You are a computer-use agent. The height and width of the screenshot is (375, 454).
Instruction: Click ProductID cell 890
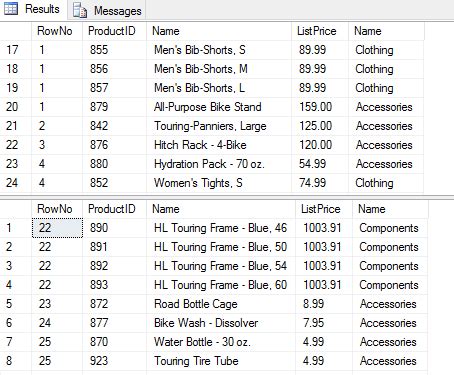coord(114,228)
